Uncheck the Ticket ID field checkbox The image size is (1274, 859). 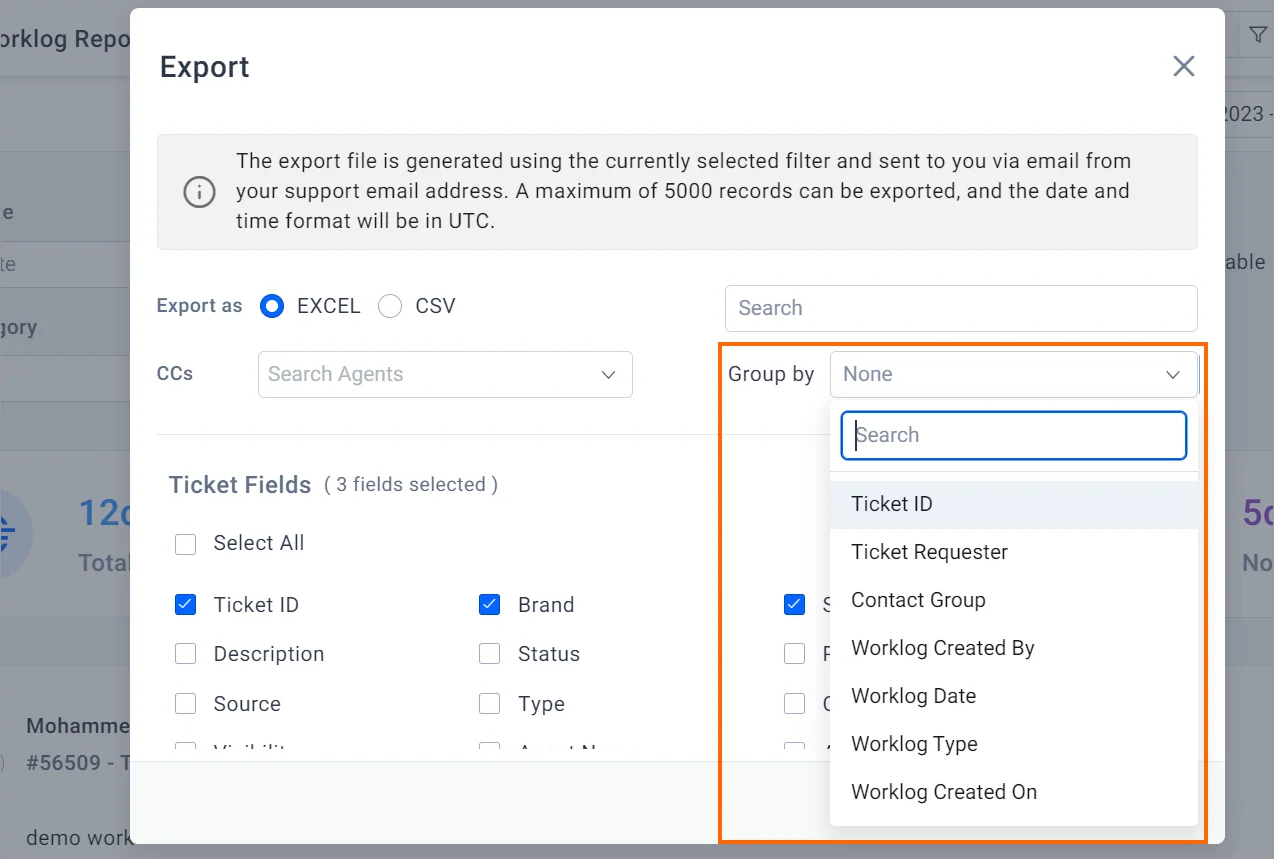point(186,605)
